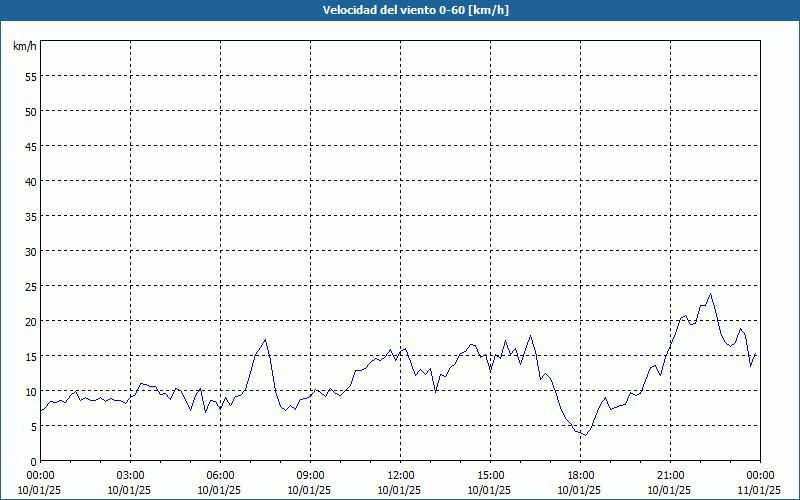Image resolution: width=800 pixels, height=500 pixels.
Task: Click the '06:00' time axis label
Action: click(220, 476)
